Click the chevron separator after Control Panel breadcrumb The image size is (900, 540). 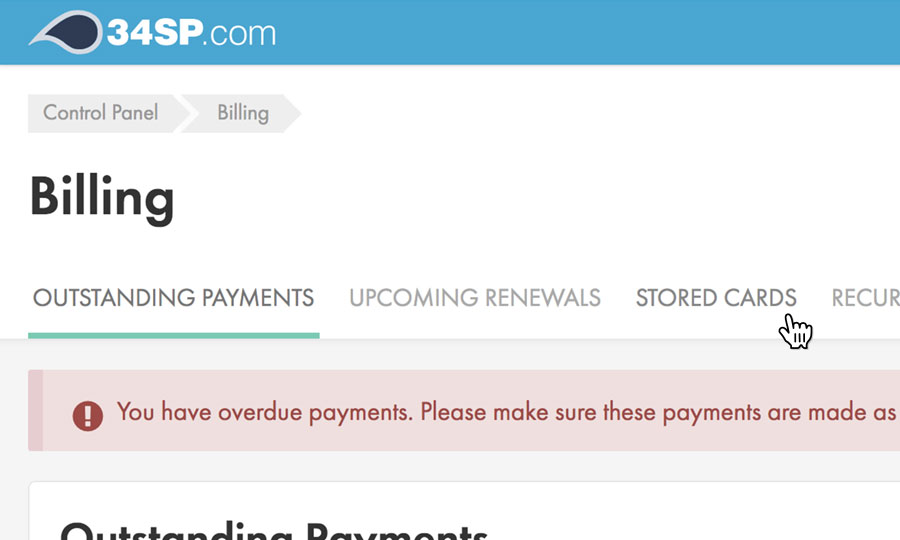pos(185,113)
